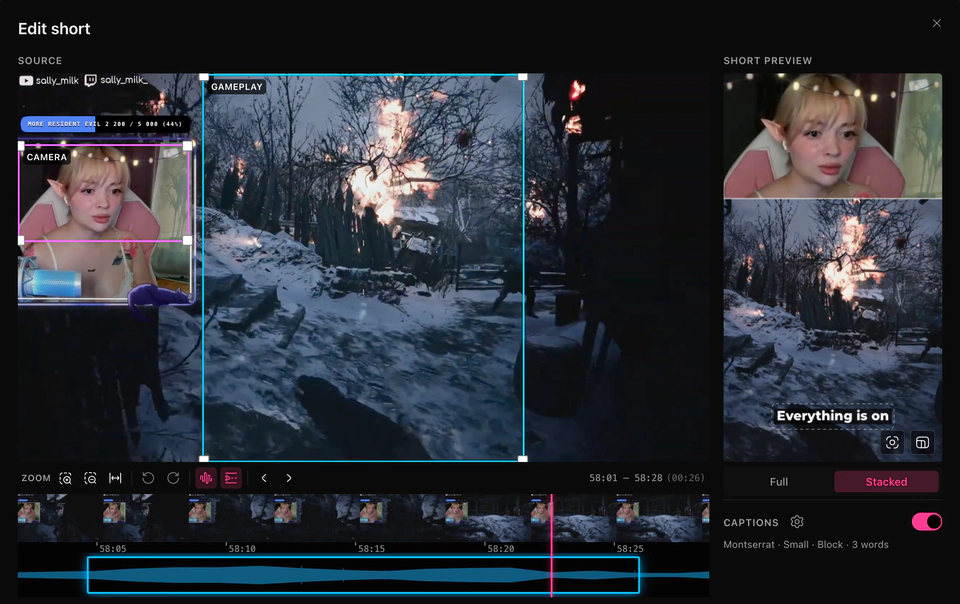The width and height of the screenshot is (960, 604).
Task: Click the layout panel icon in preview
Action: pos(922,442)
